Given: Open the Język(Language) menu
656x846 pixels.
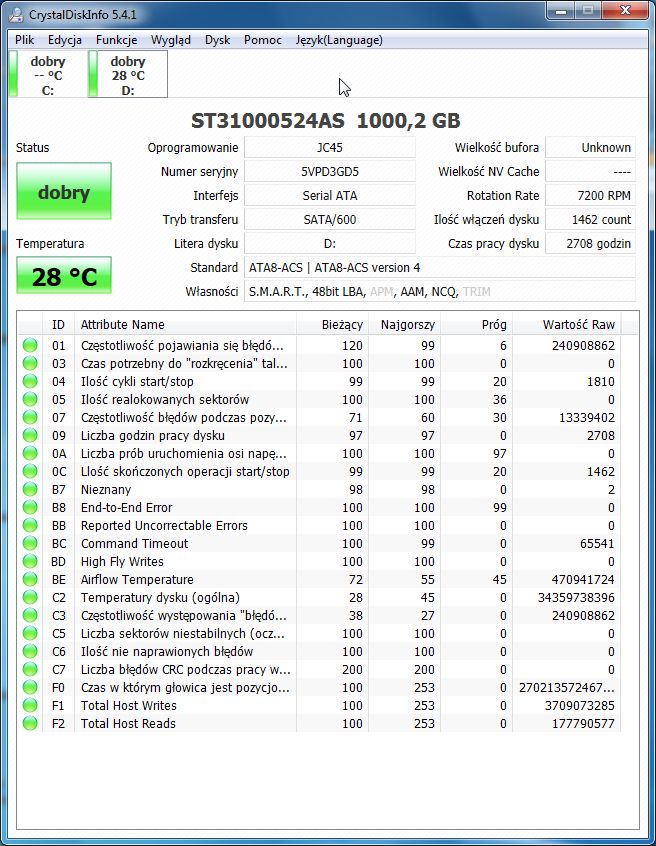Looking at the screenshot, I should coord(339,40).
